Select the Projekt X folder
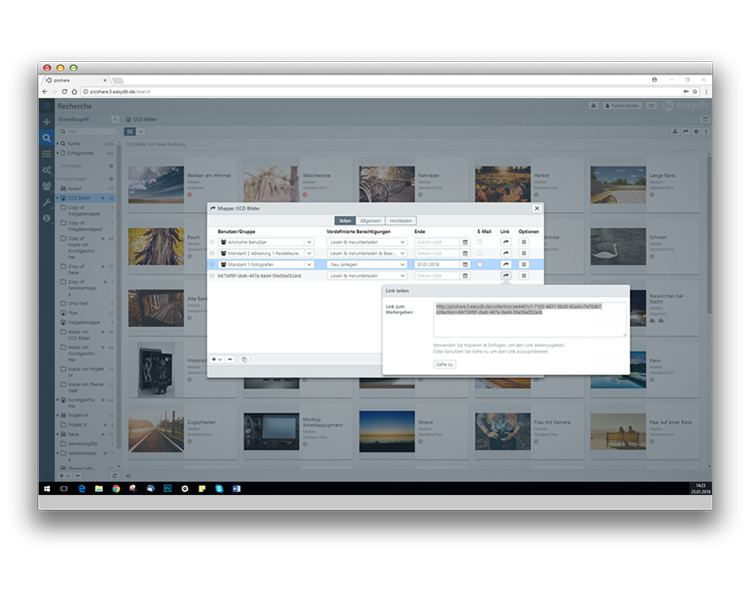Screen dimensions: 750x596 (77, 425)
